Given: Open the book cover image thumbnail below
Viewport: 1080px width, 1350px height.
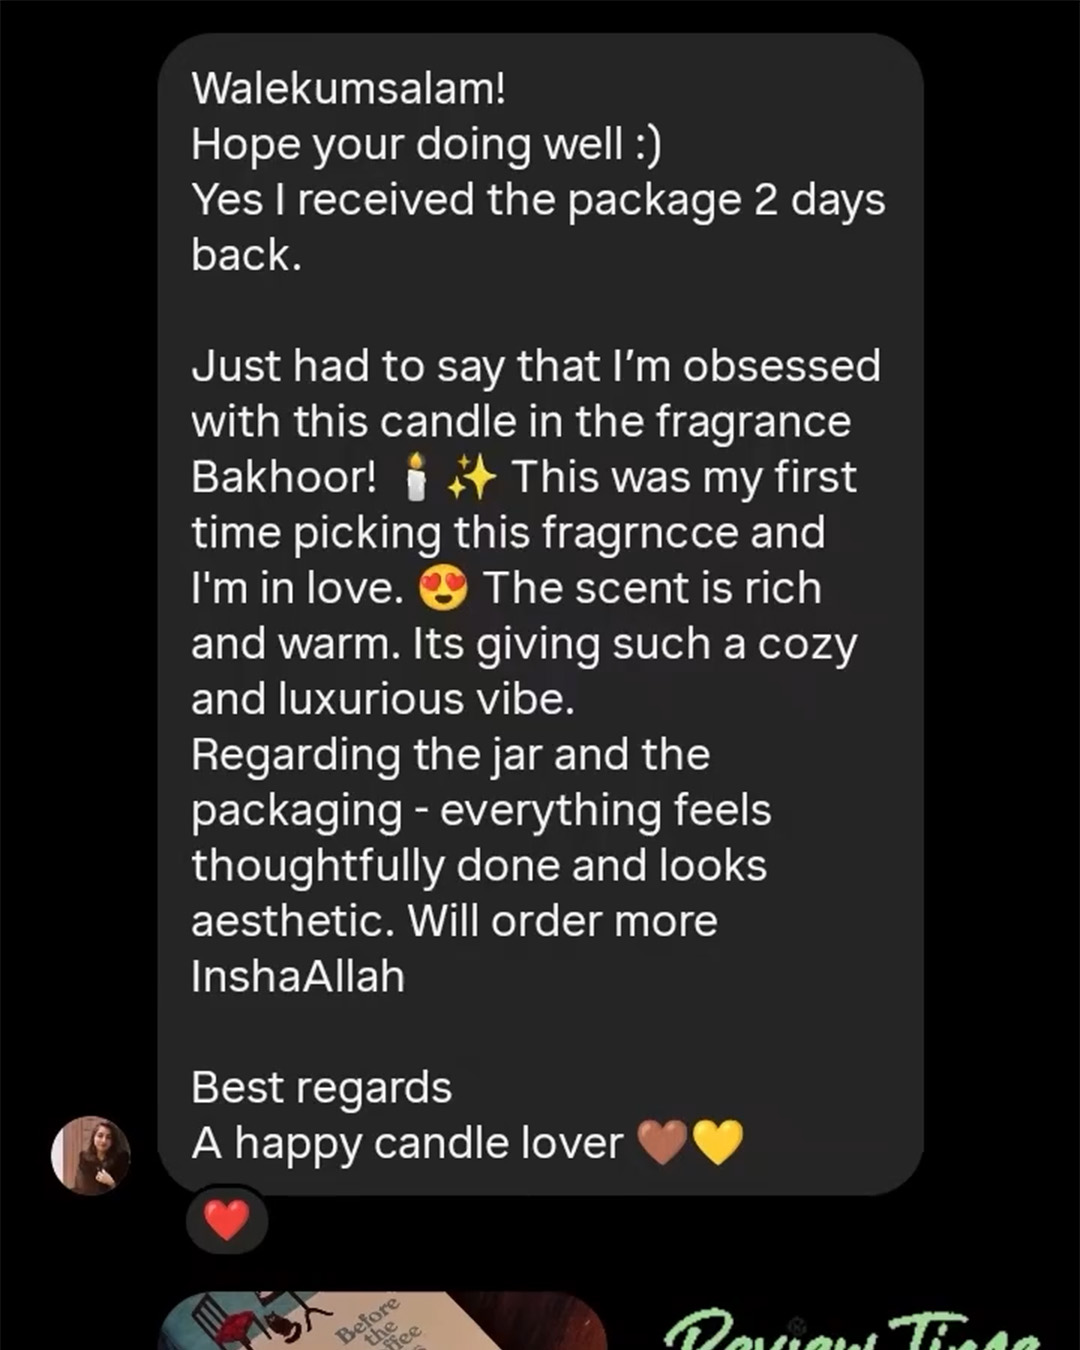Looking at the screenshot, I should tap(382, 1321).
